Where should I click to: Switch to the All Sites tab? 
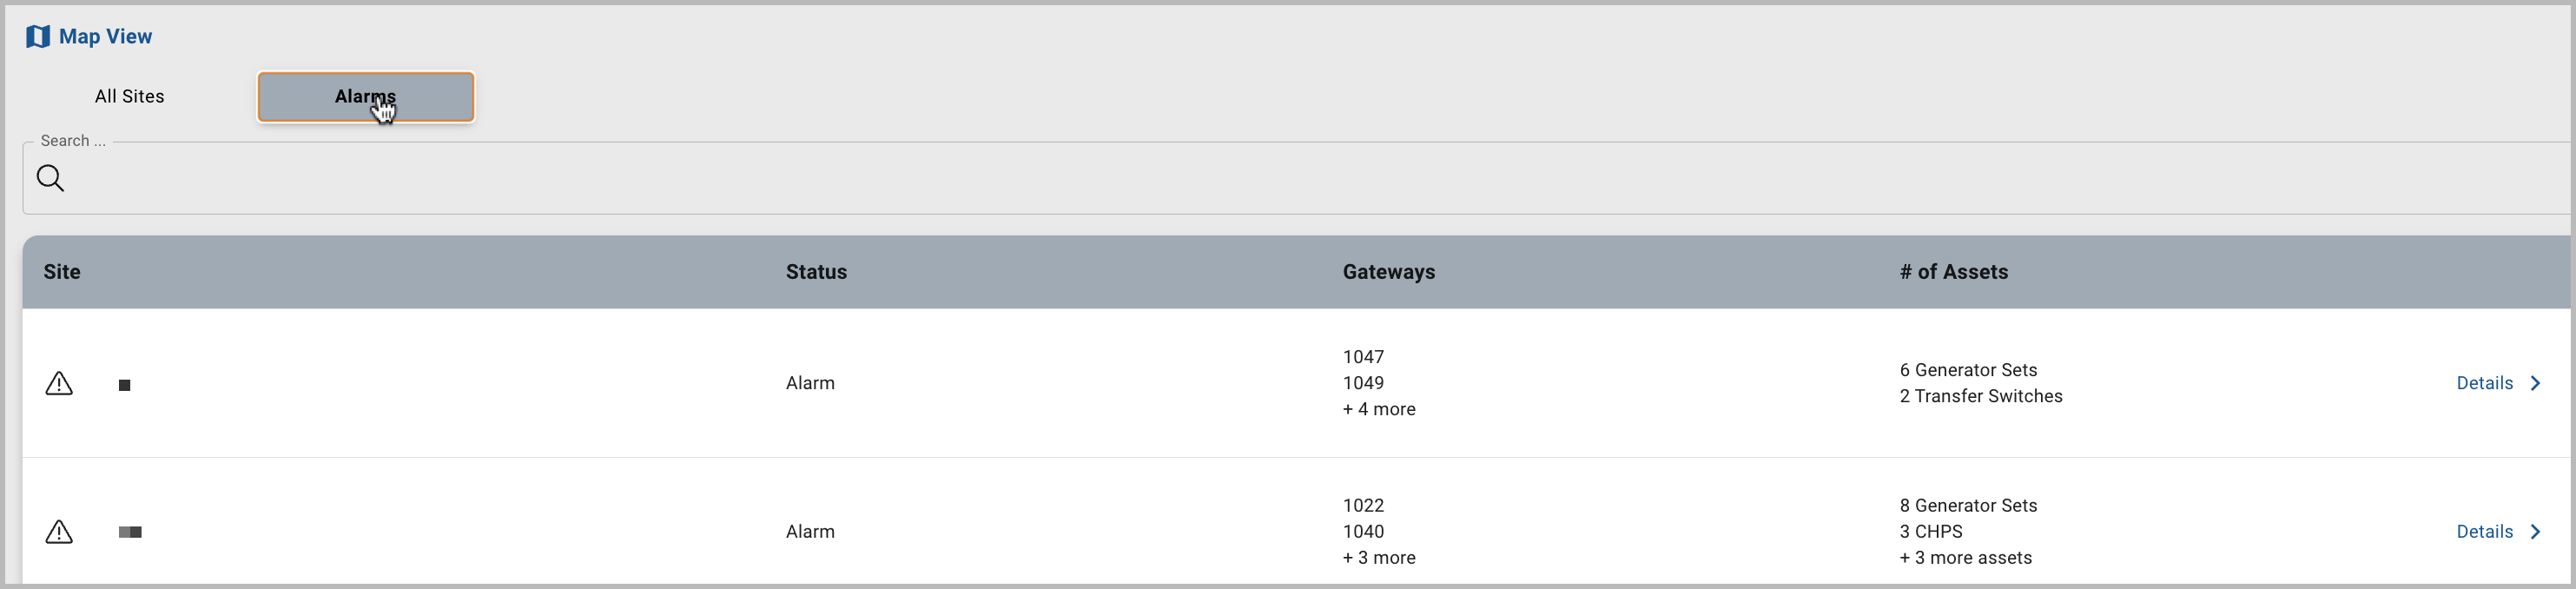[x=130, y=97]
